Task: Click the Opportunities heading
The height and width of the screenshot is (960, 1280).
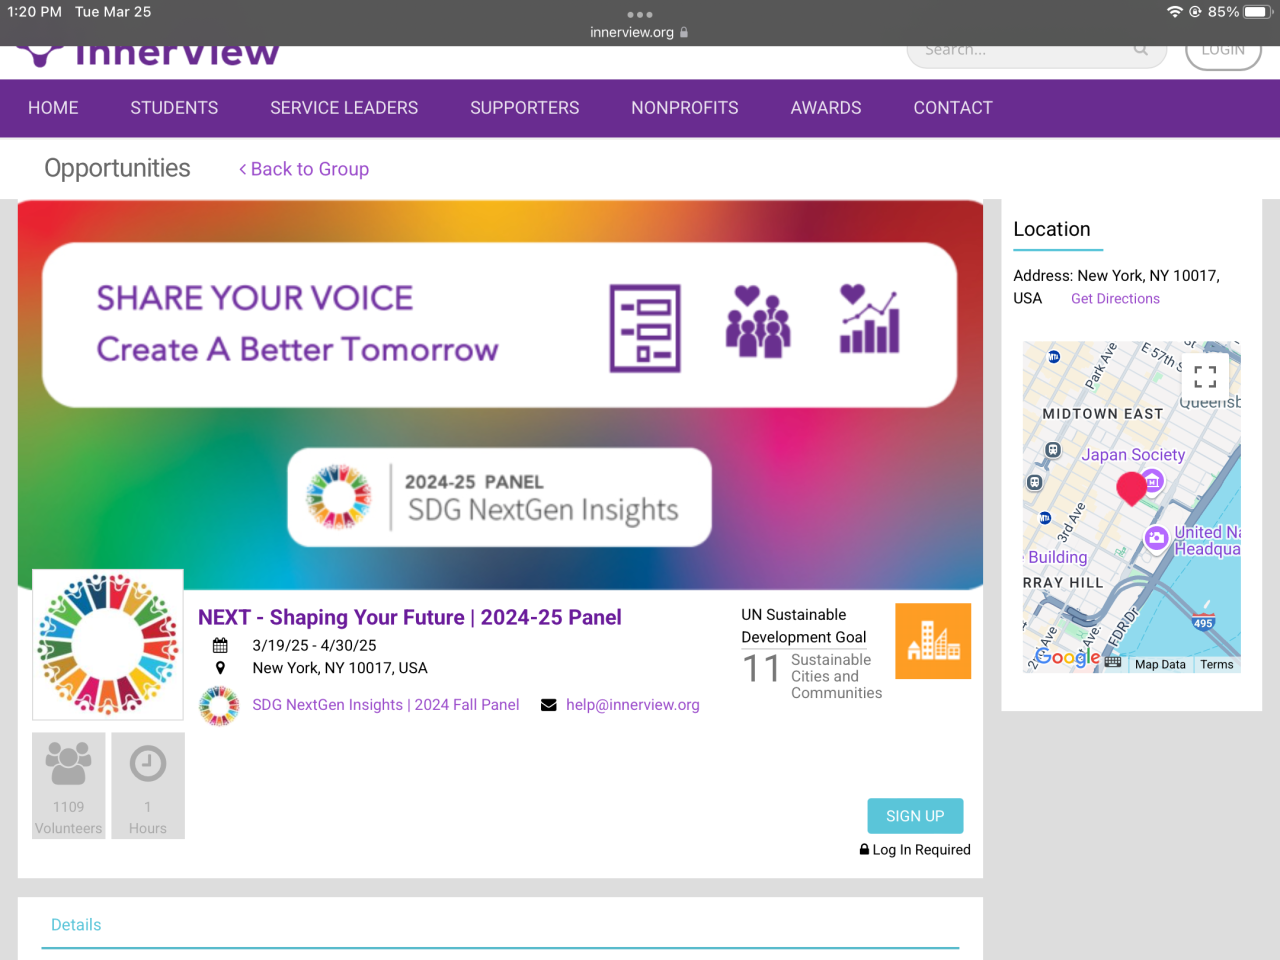Action: [x=117, y=168]
